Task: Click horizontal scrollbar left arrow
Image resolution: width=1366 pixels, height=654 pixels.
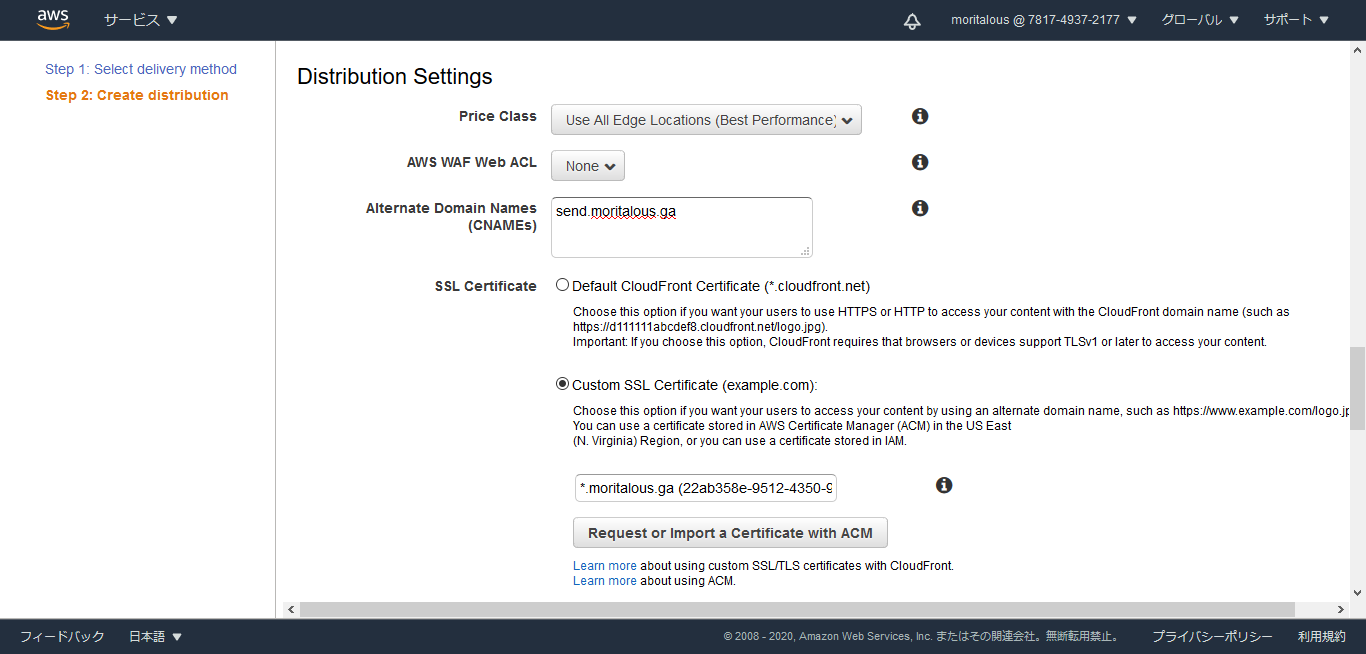Action: (291, 609)
